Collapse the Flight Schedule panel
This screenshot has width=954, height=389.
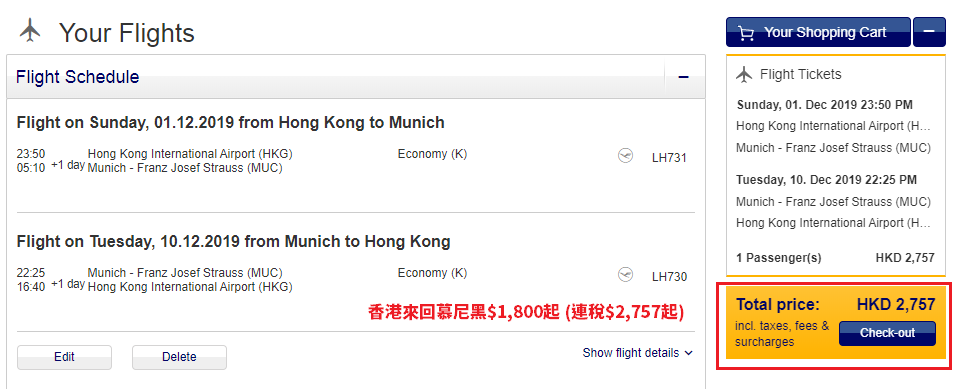pos(683,77)
